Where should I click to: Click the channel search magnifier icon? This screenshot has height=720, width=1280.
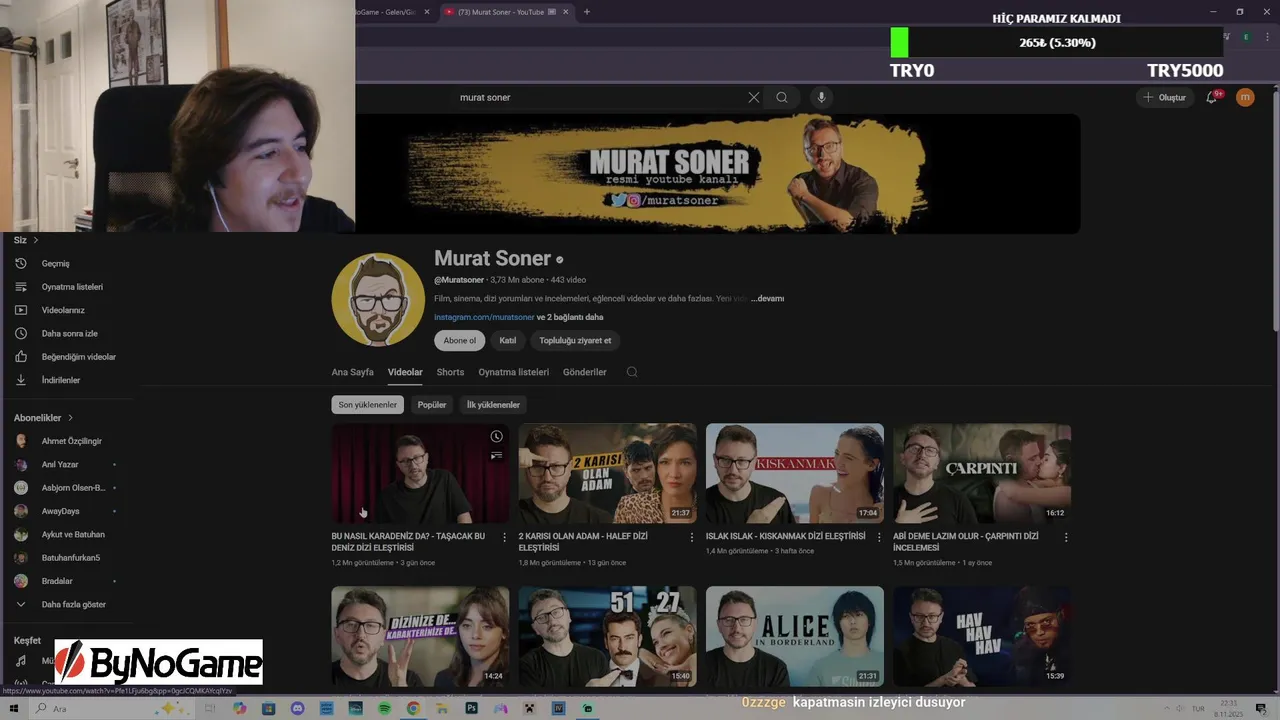point(632,372)
